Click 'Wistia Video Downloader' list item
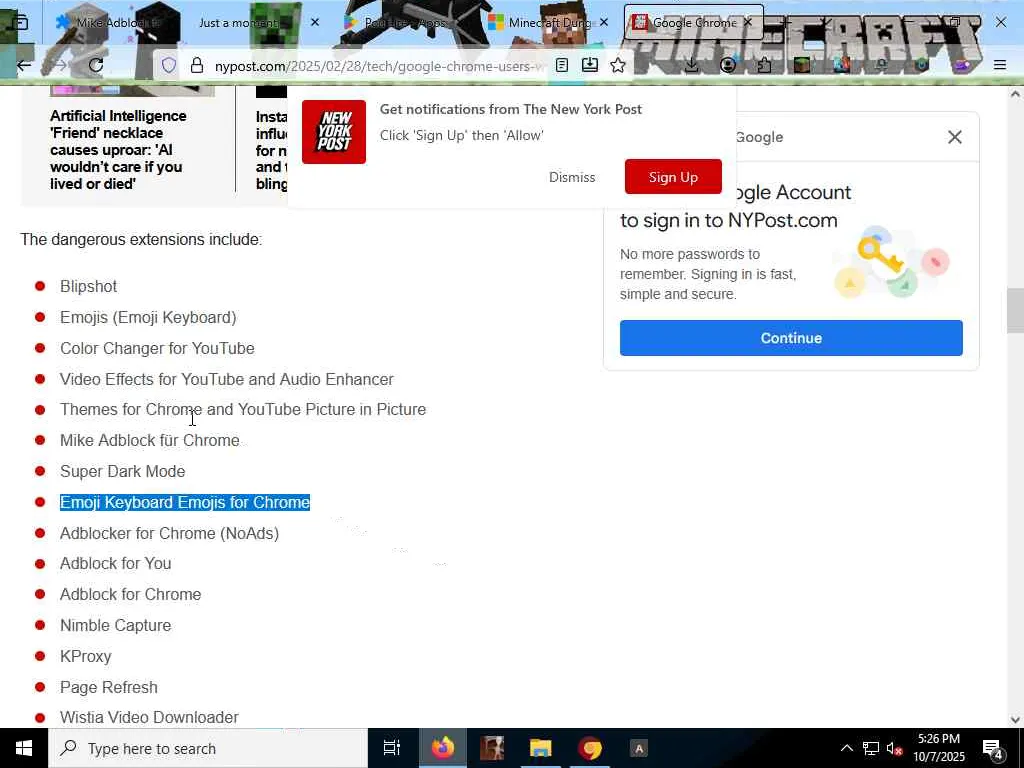1024x768 pixels. 150,717
